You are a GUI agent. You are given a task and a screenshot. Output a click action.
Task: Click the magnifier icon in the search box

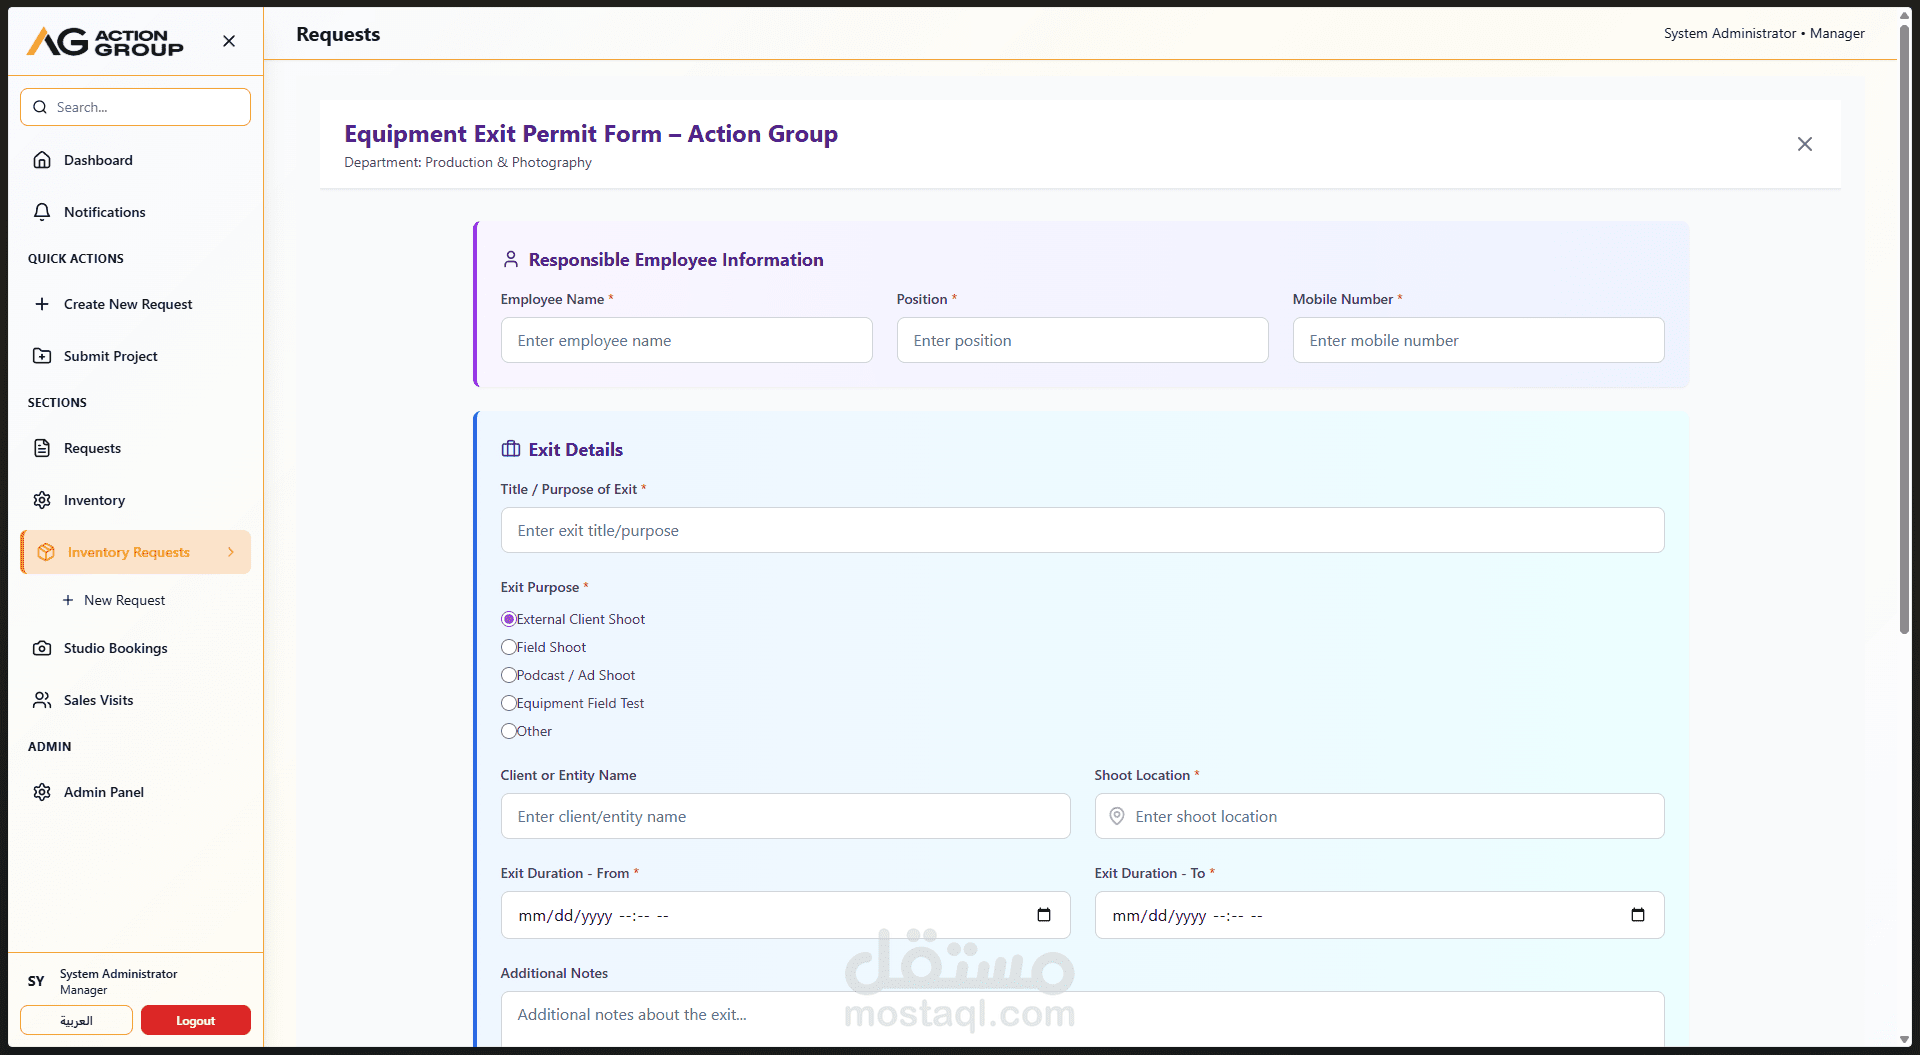point(40,107)
